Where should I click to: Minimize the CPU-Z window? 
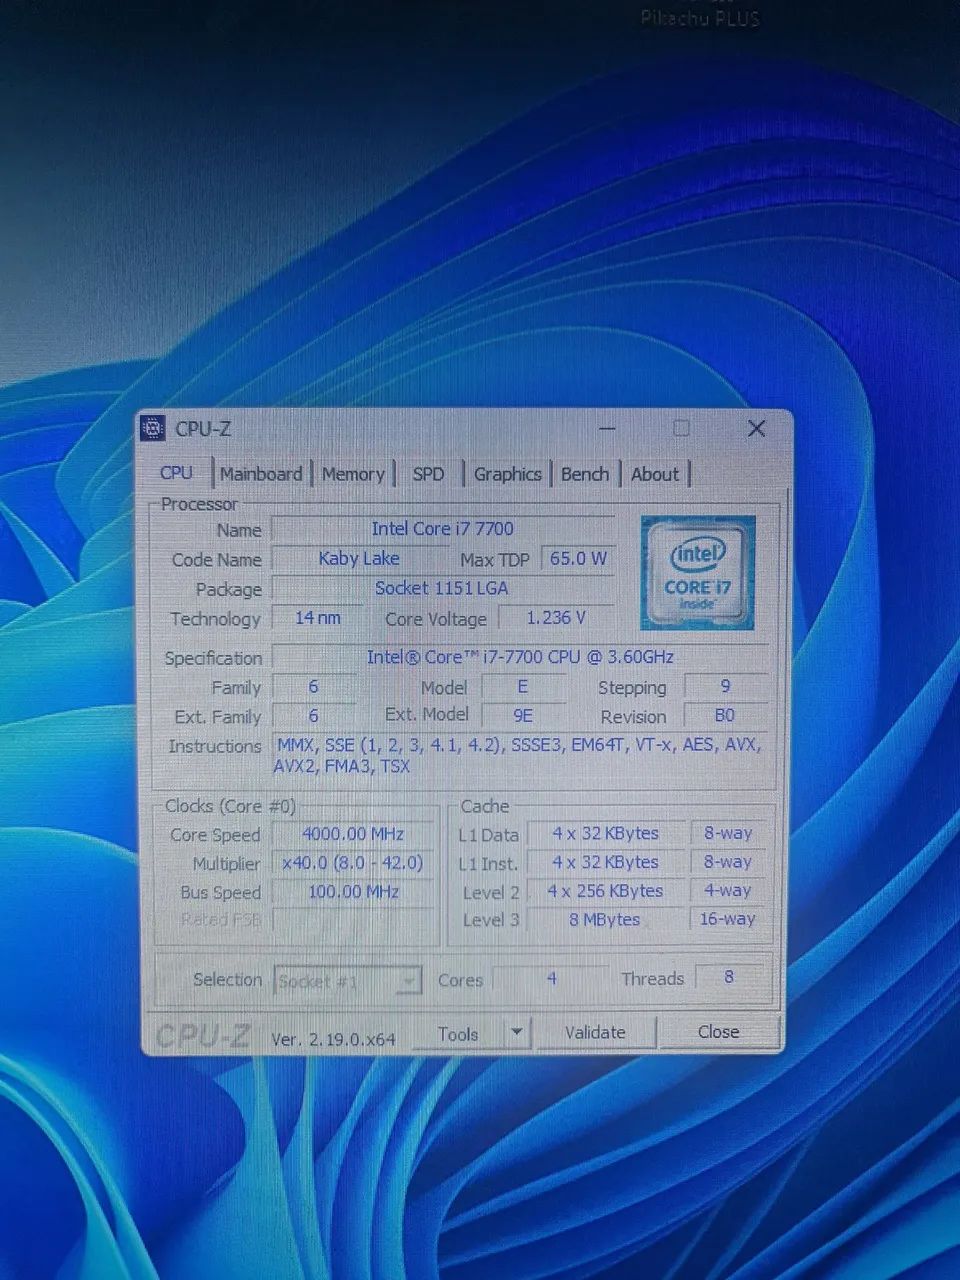pyautogui.click(x=607, y=429)
